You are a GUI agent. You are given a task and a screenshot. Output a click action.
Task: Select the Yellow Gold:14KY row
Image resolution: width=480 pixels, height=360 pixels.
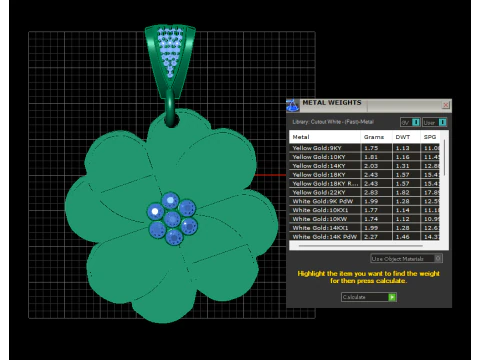pos(365,166)
